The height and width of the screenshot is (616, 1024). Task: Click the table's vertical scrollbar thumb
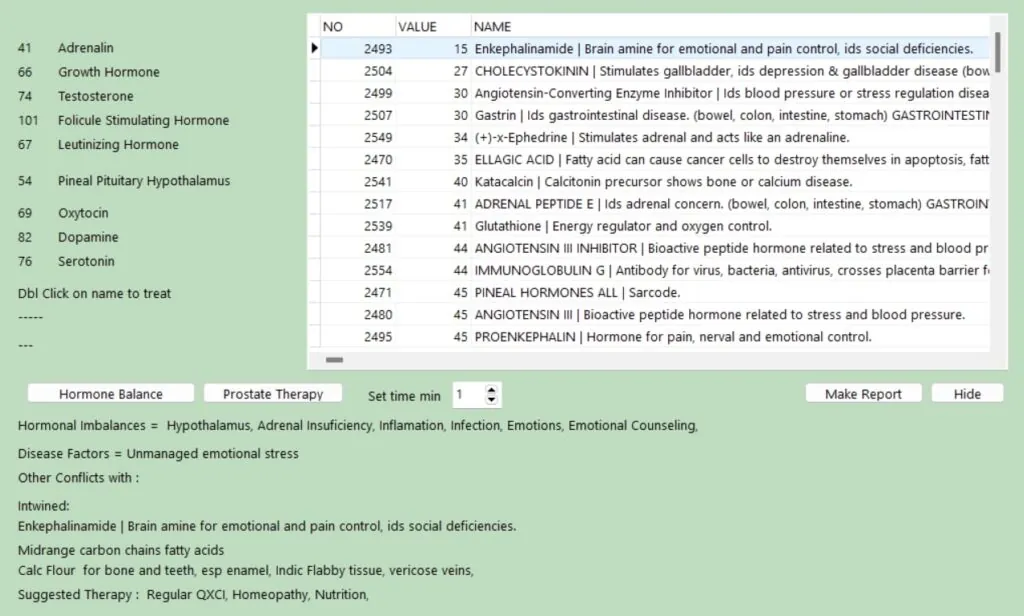pyautogui.click(x=997, y=50)
